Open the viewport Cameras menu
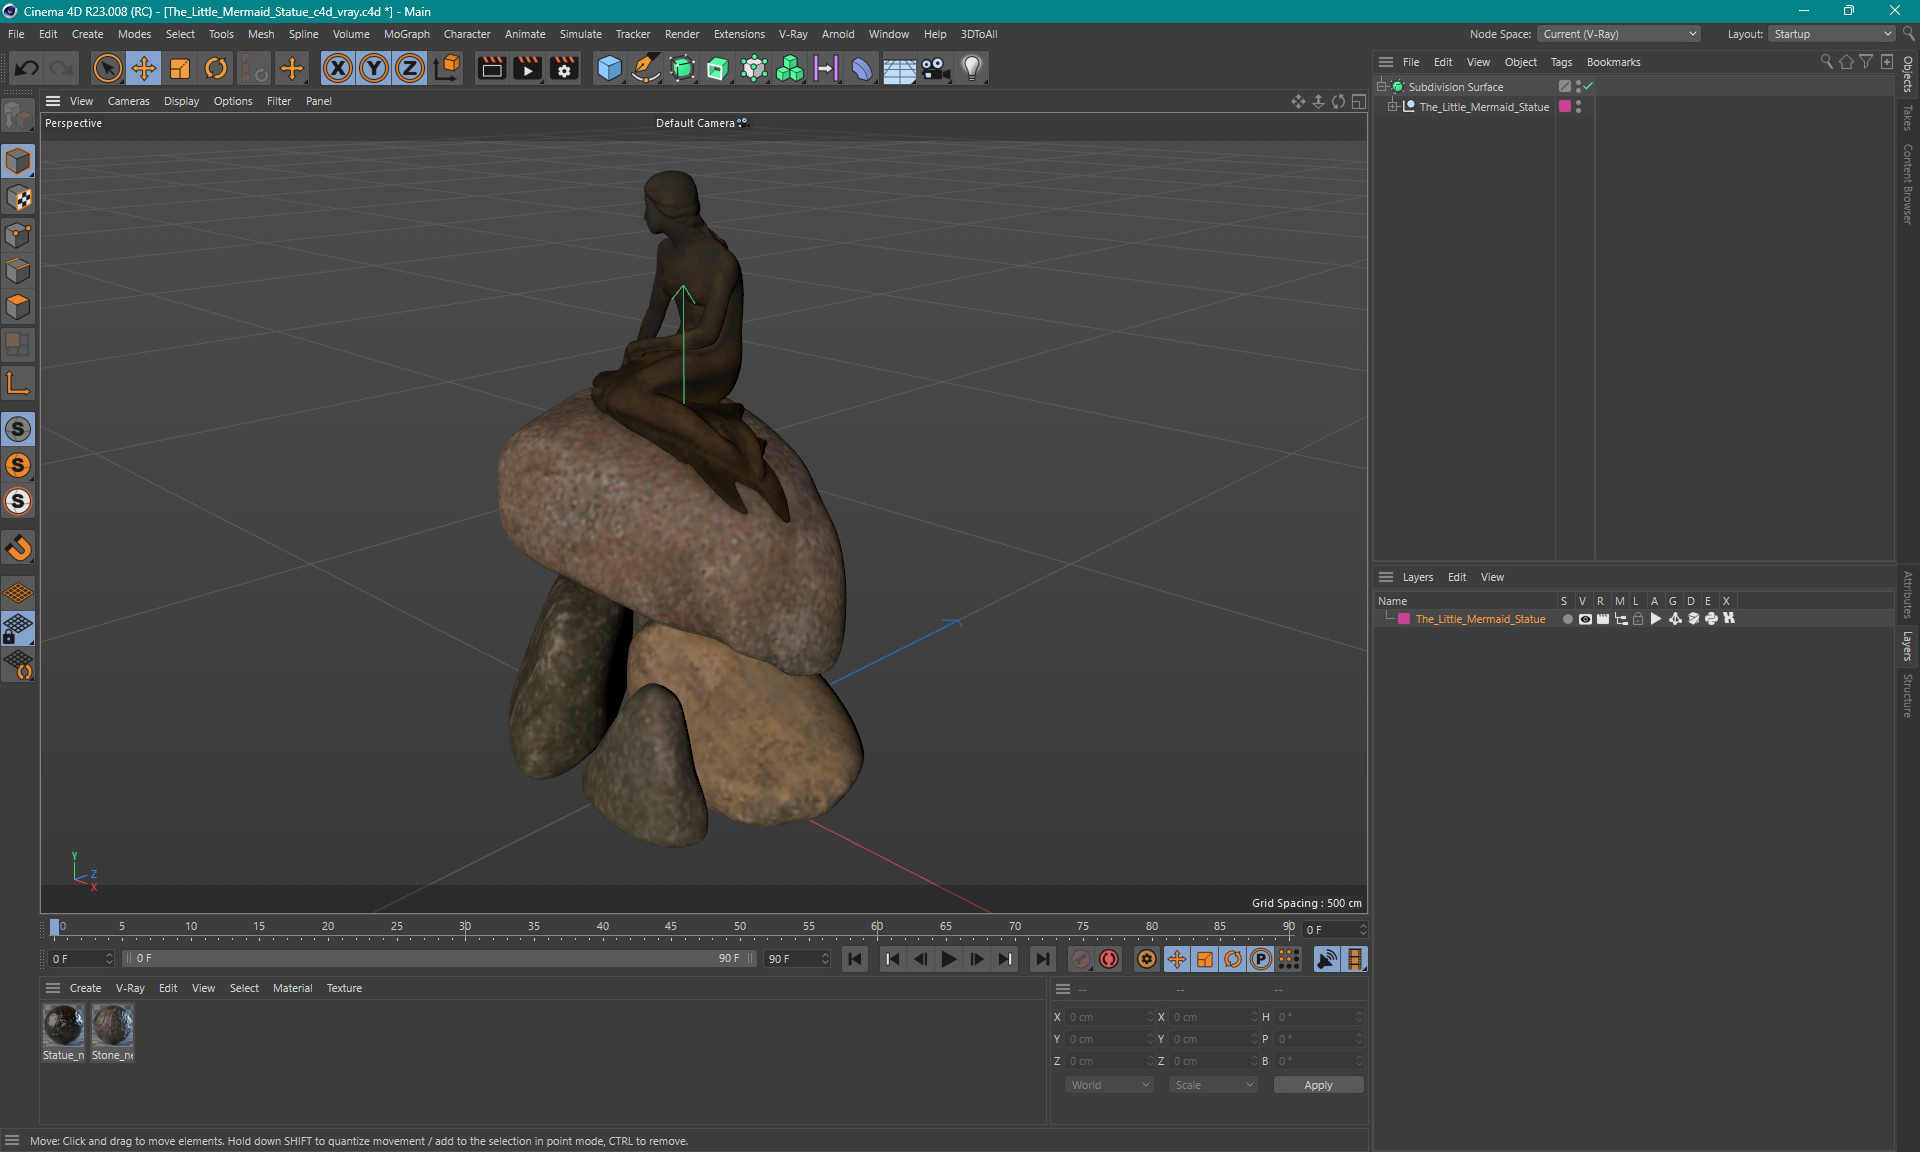This screenshot has width=1920, height=1152. pos(128,101)
